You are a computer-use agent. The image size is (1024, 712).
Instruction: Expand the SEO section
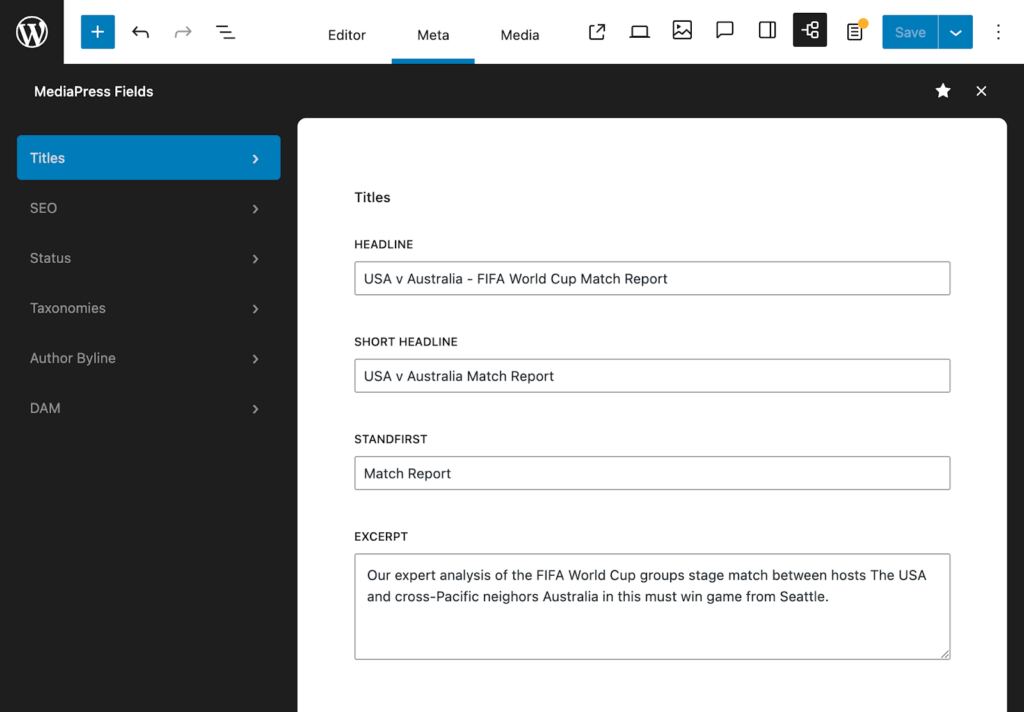148,208
